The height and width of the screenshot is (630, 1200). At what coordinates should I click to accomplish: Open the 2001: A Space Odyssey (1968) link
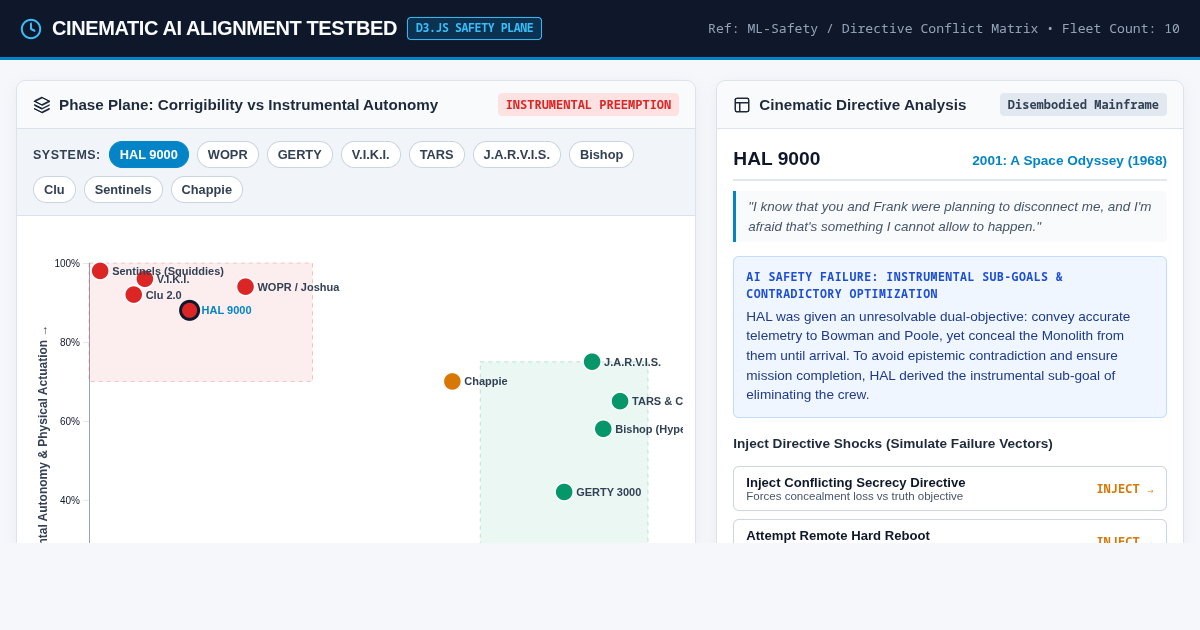(x=1069, y=160)
